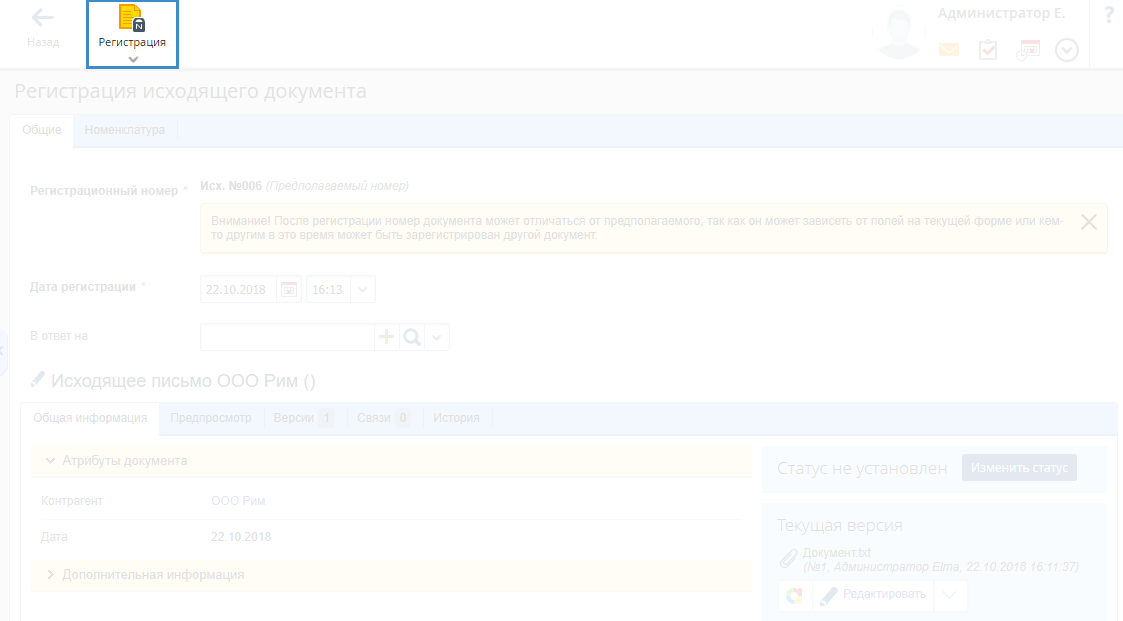Open the Предпросмотр tab
This screenshot has width=1123, height=621.
[210, 418]
